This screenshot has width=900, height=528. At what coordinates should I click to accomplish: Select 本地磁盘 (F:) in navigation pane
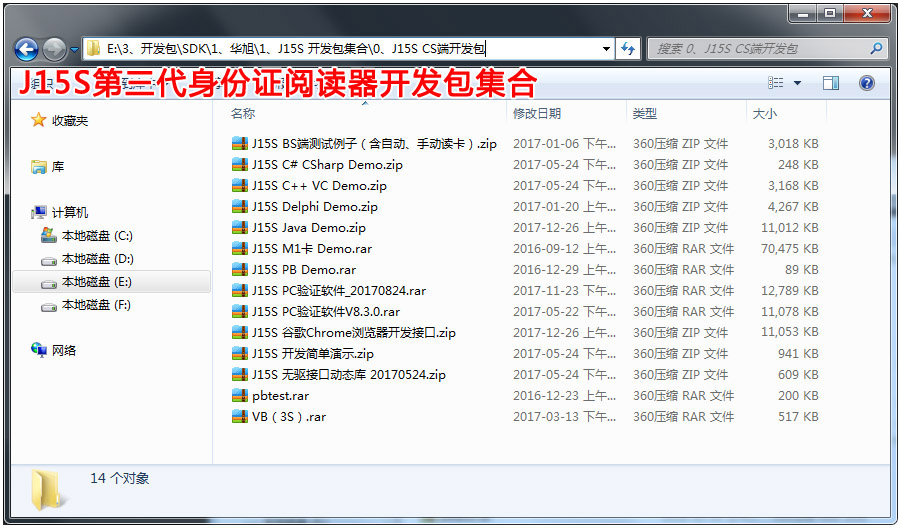96,305
